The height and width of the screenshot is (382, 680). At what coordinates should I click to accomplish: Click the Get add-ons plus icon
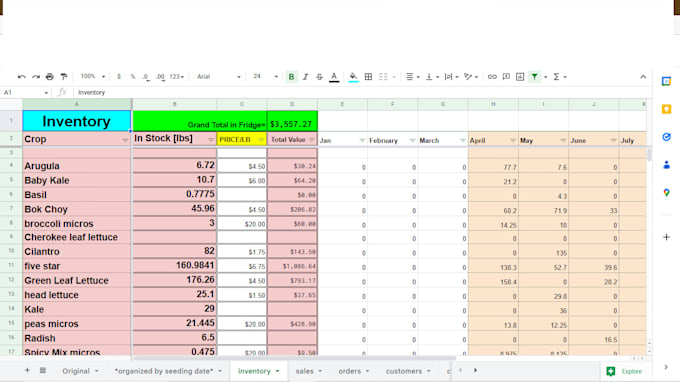(666, 237)
